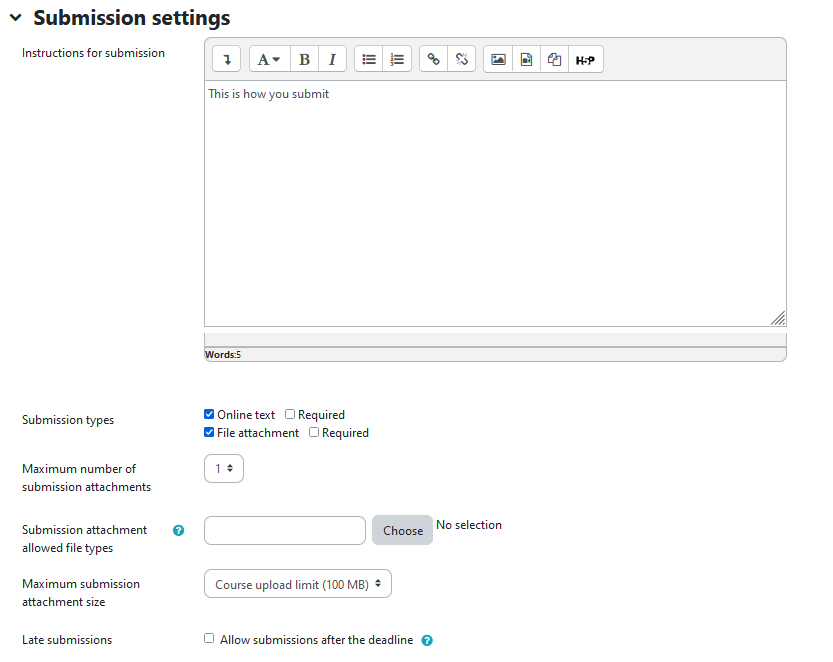Toggle the show more toolbar buttons icon
The width and height of the screenshot is (833, 662).
[227, 60]
